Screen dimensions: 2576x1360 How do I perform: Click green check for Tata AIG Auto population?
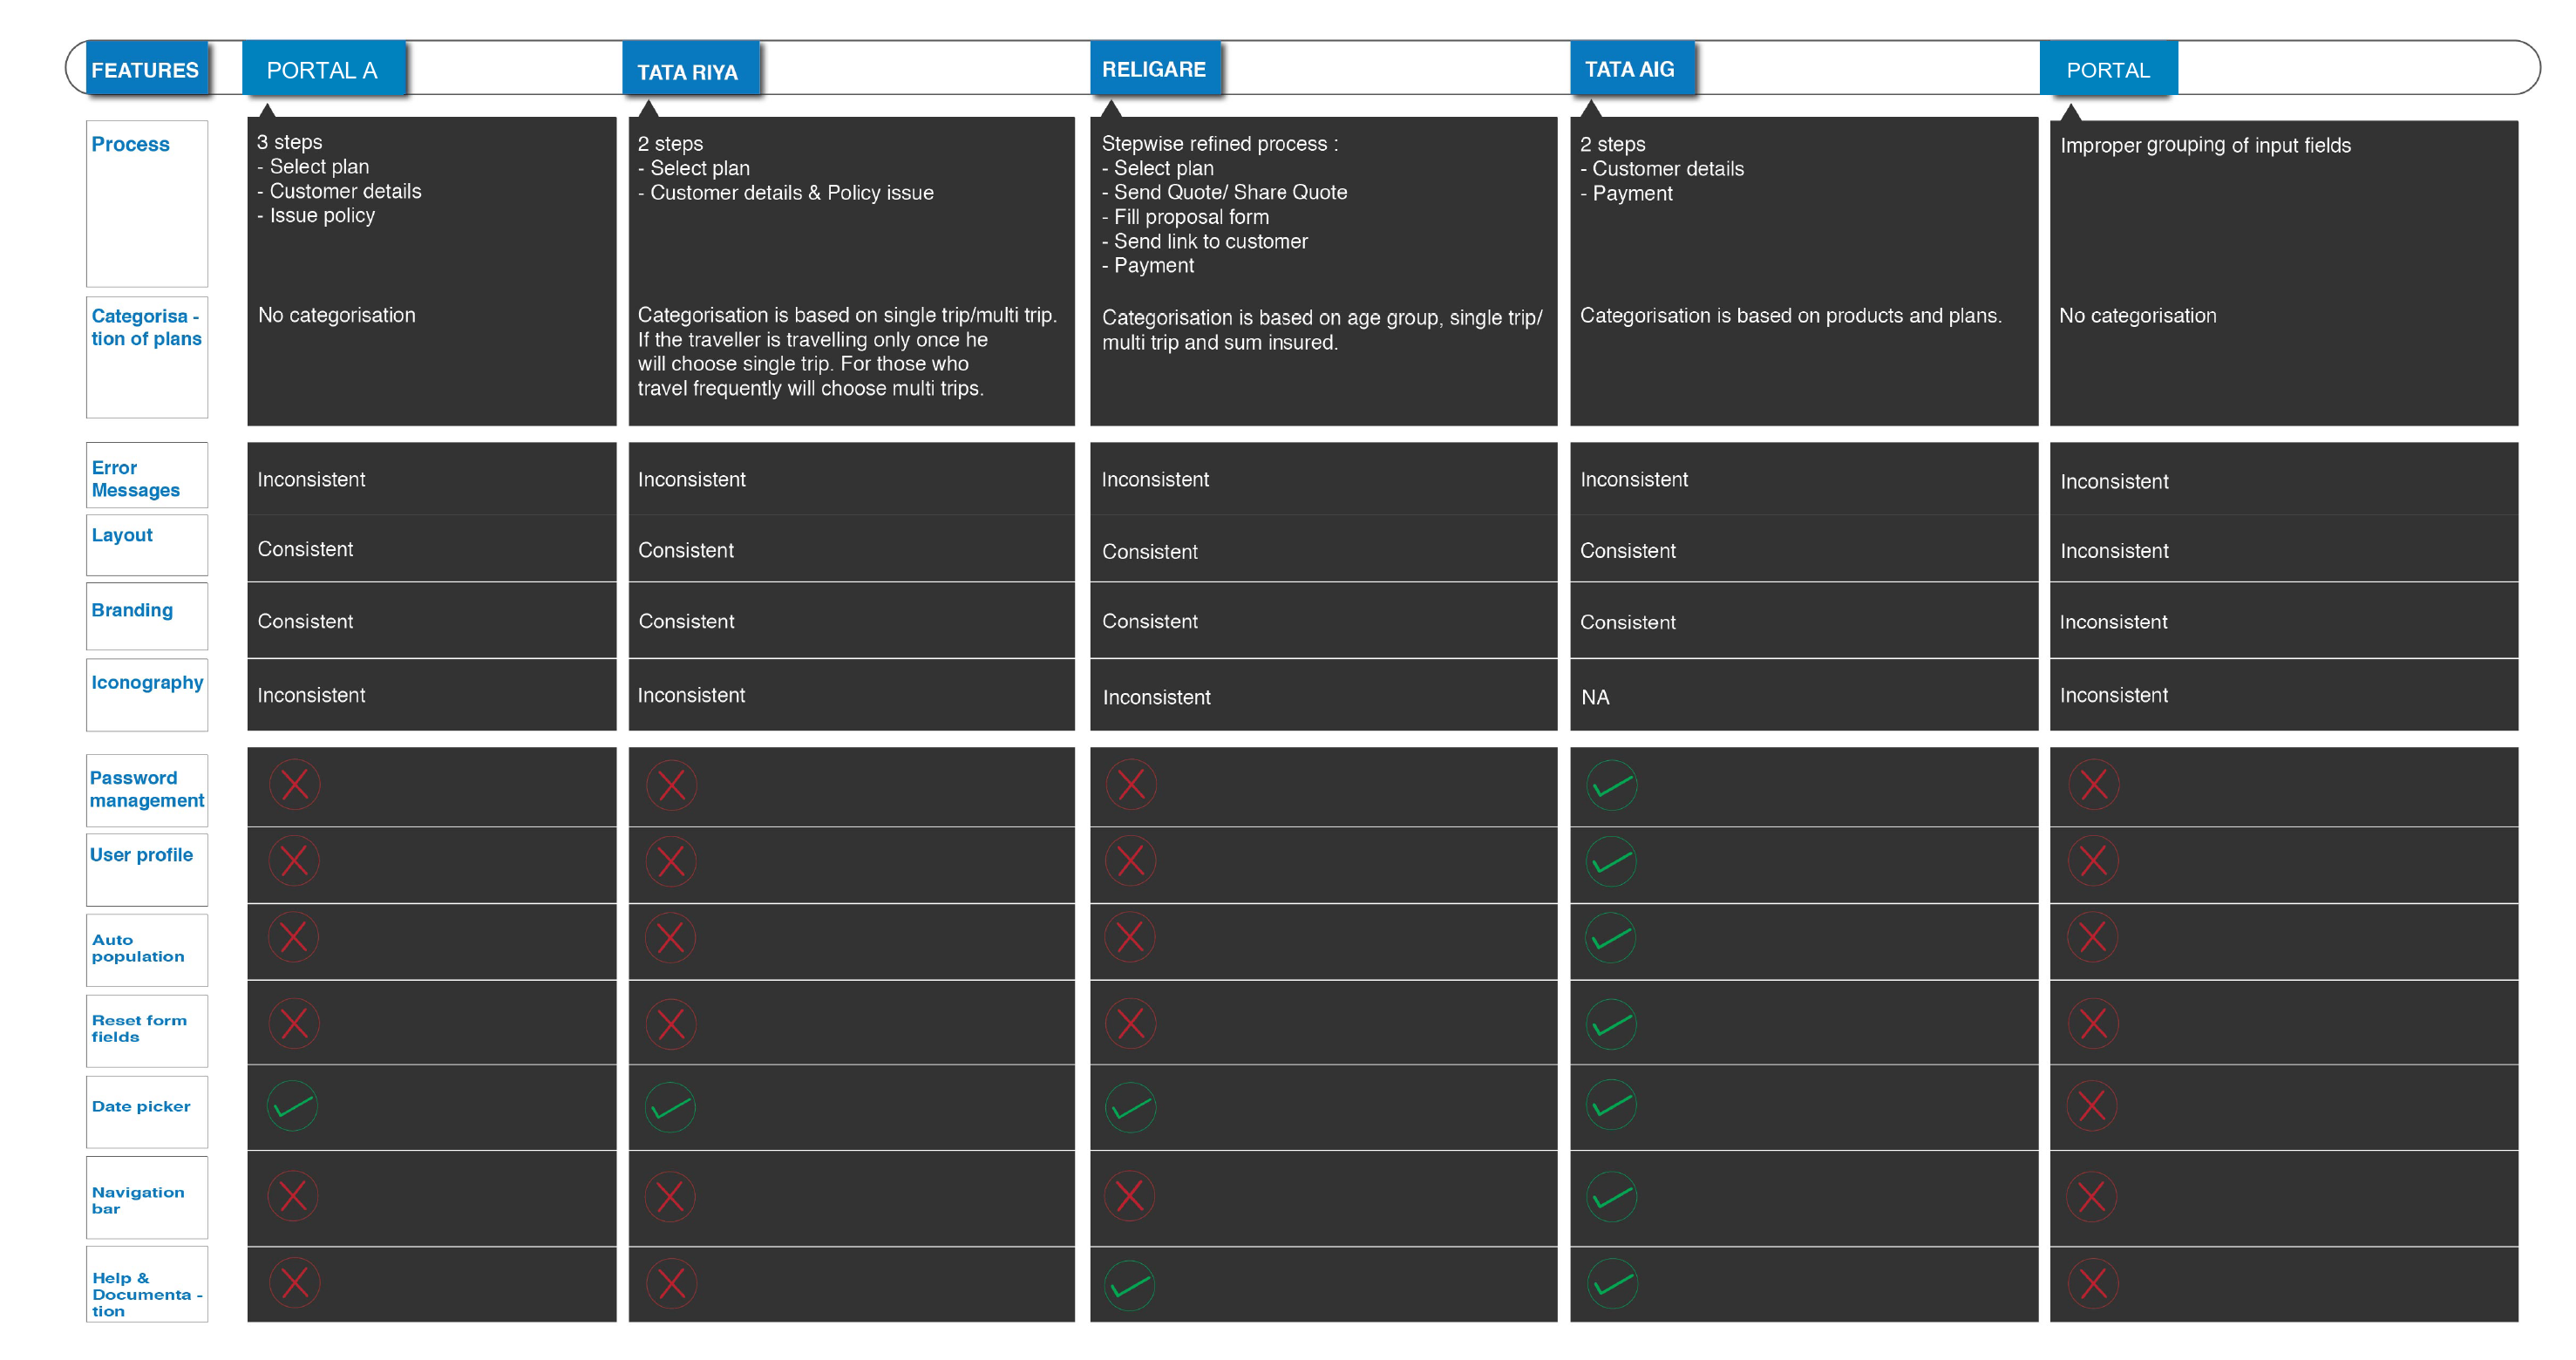click(x=1611, y=937)
